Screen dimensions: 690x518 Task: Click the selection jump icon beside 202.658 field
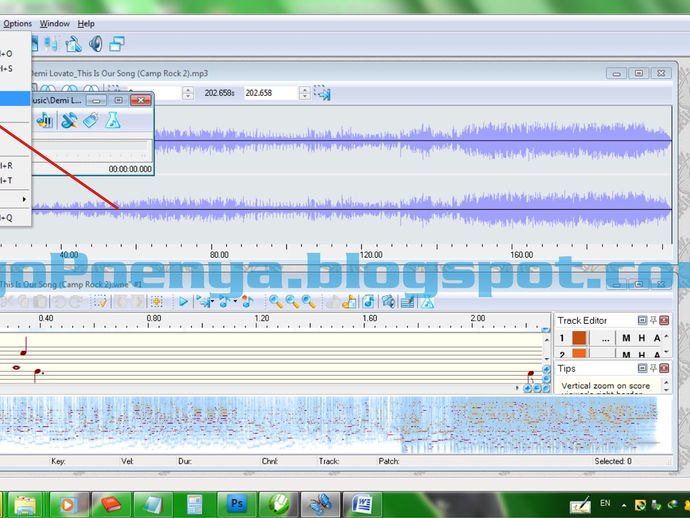(x=323, y=93)
